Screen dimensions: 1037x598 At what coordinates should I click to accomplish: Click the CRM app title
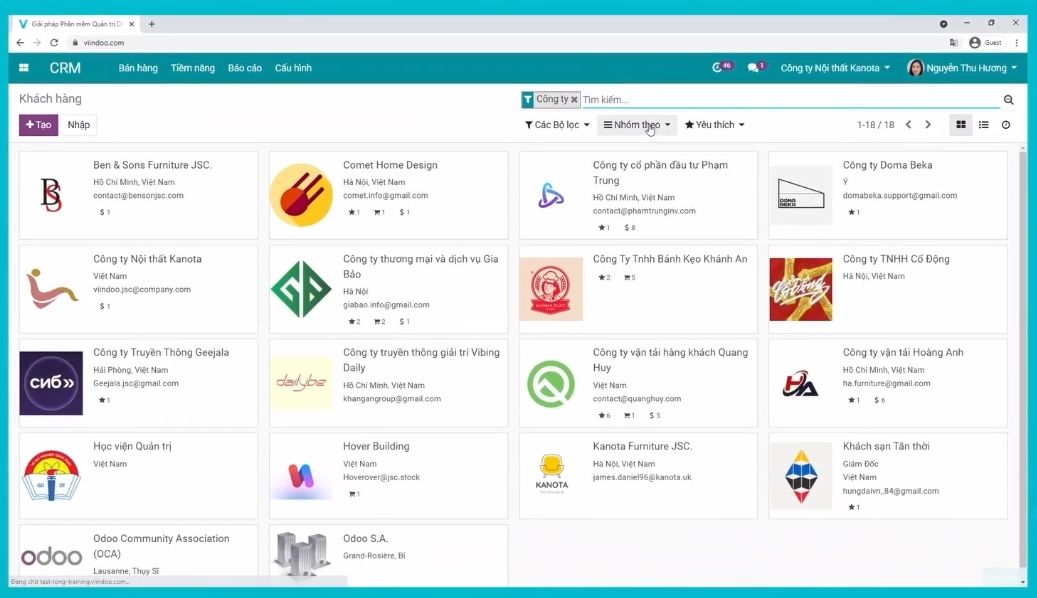(x=65, y=67)
